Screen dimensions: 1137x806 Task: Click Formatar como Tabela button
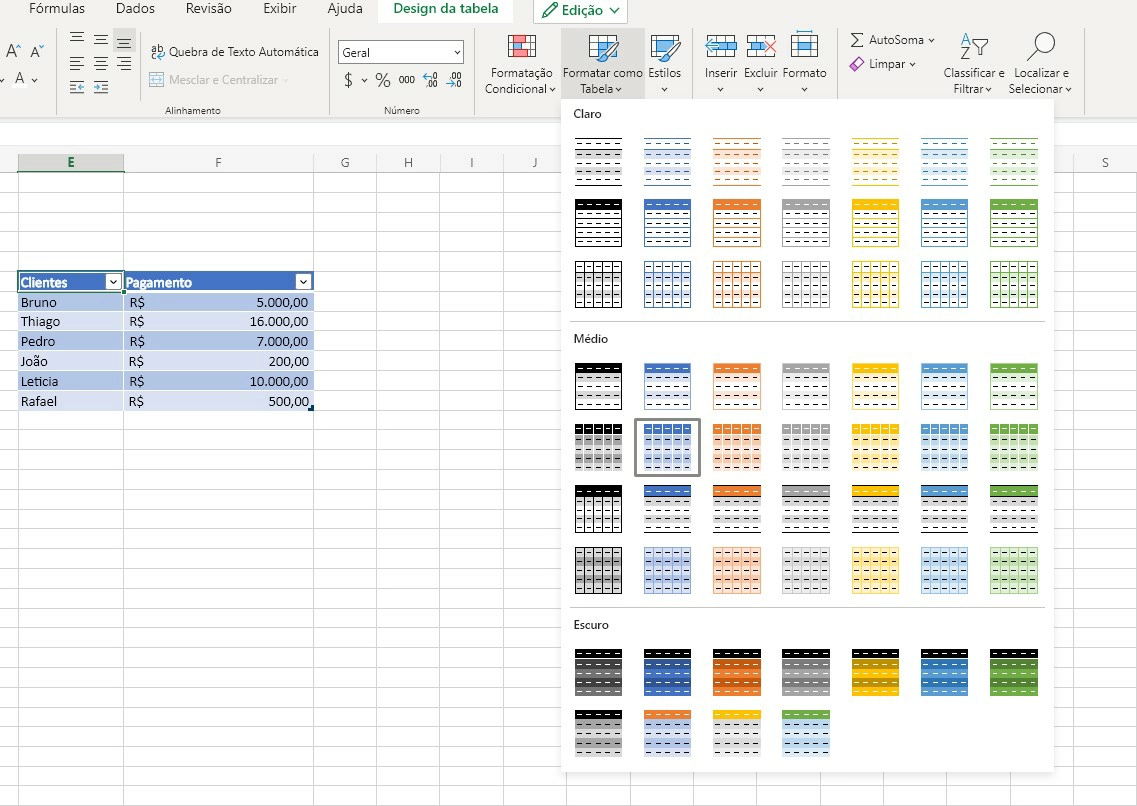tap(603, 64)
